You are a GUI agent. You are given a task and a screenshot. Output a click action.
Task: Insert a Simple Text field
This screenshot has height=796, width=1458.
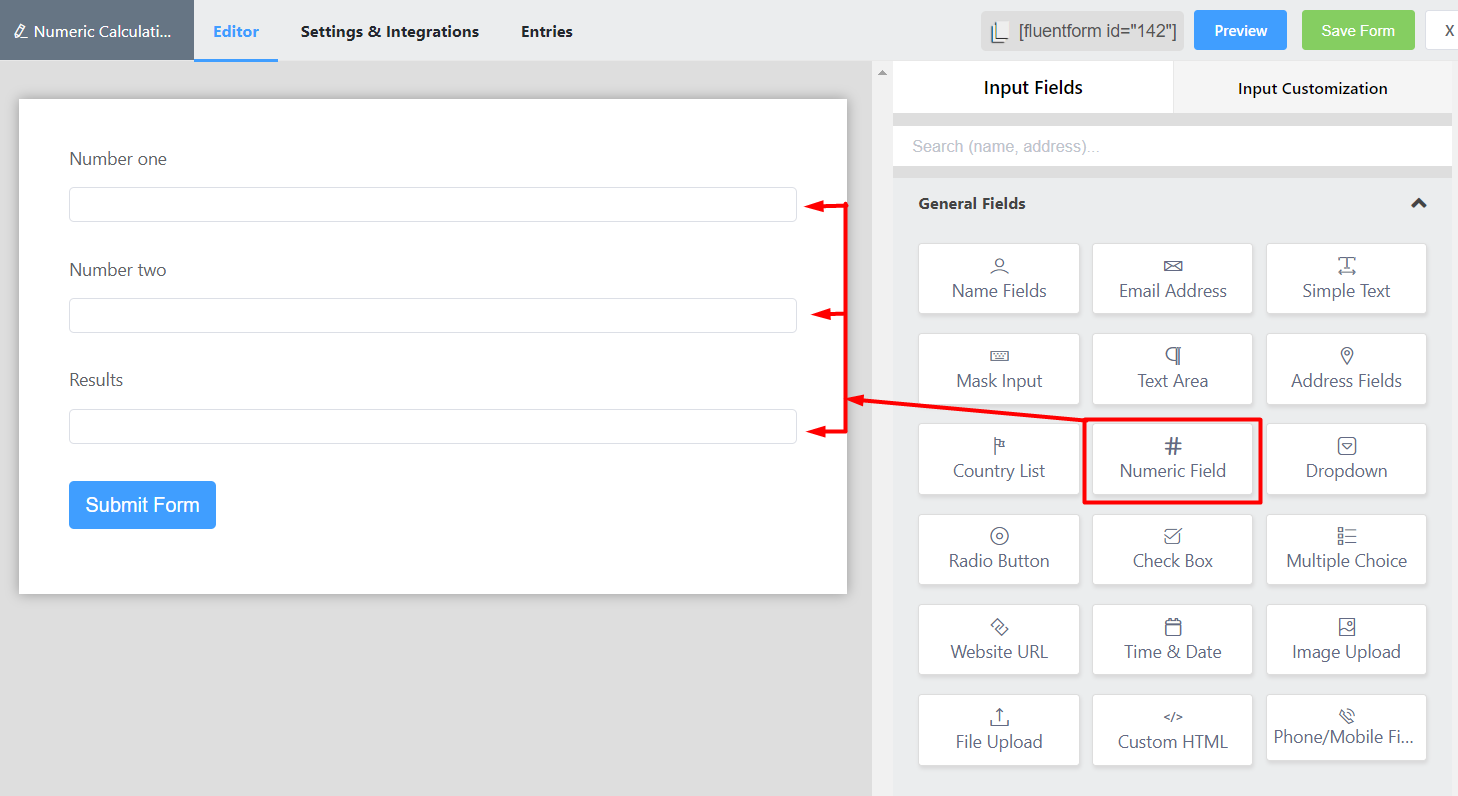(x=1346, y=279)
